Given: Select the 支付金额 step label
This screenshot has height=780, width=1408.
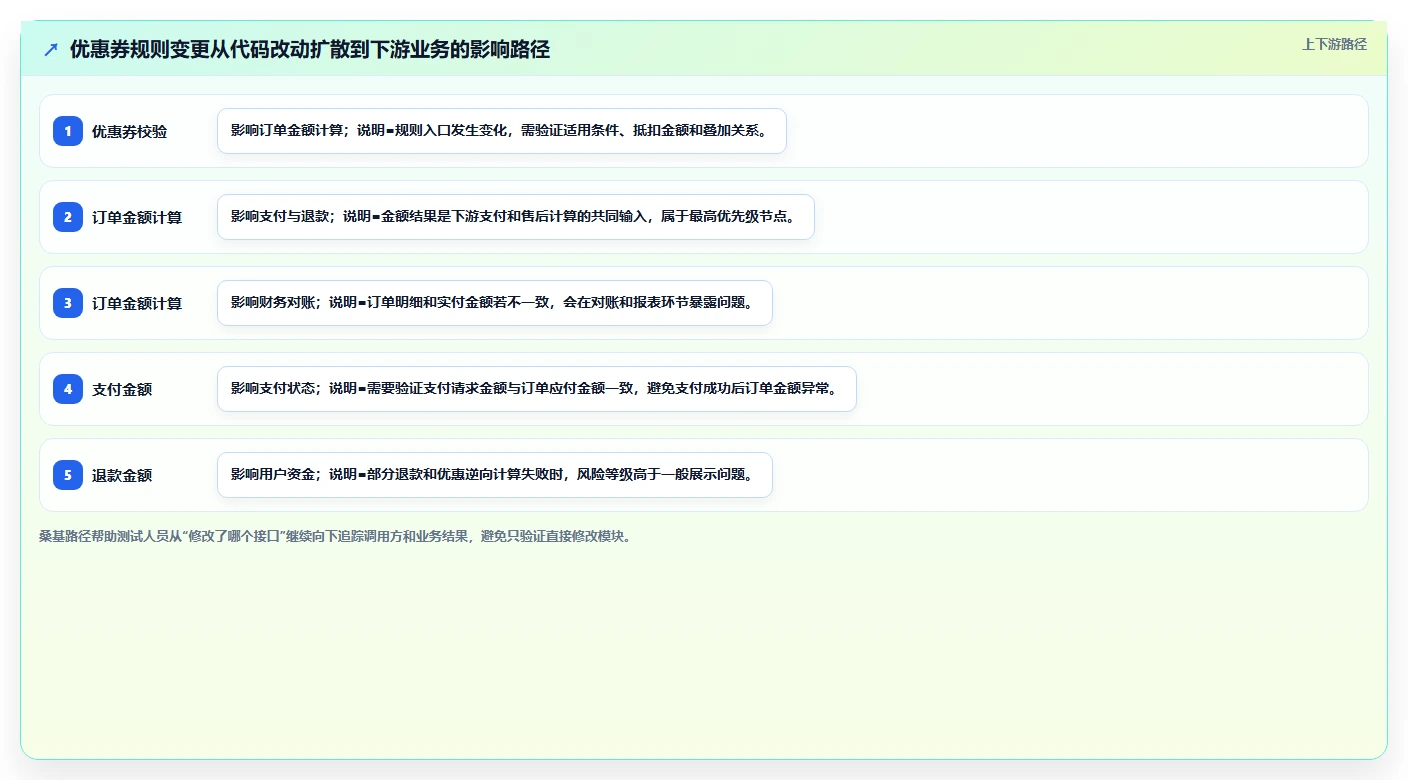Looking at the screenshot, I should (122, 389).
